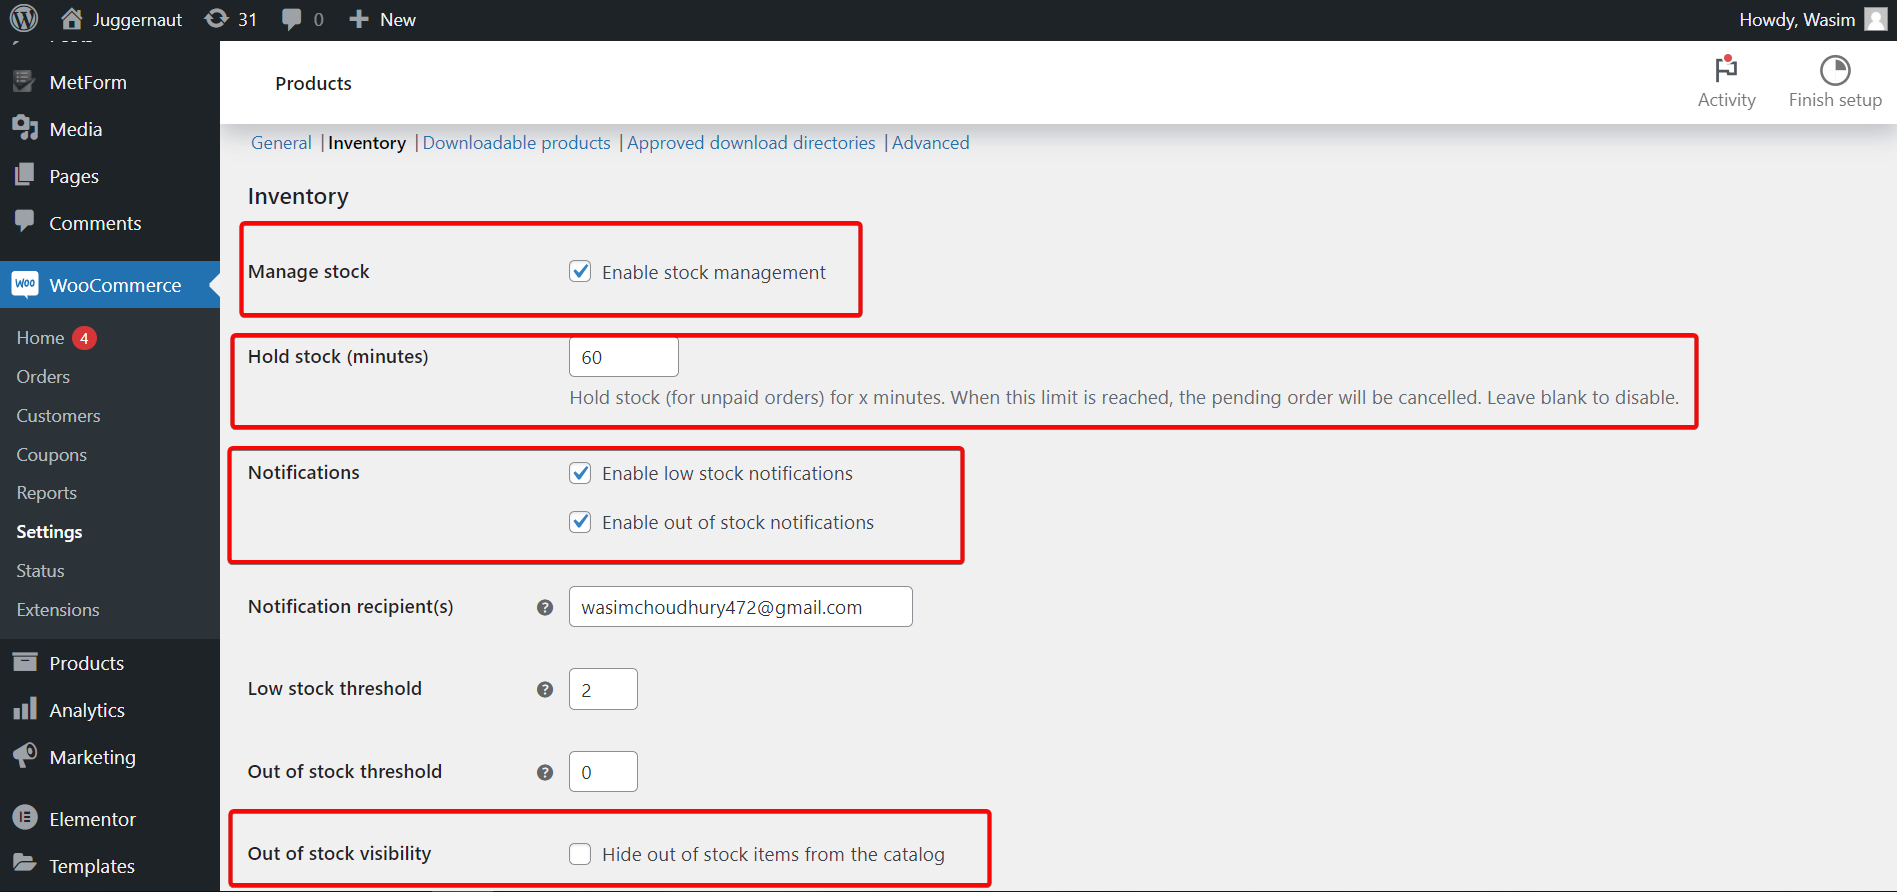Open the Orders submenu item

[43, 377]
